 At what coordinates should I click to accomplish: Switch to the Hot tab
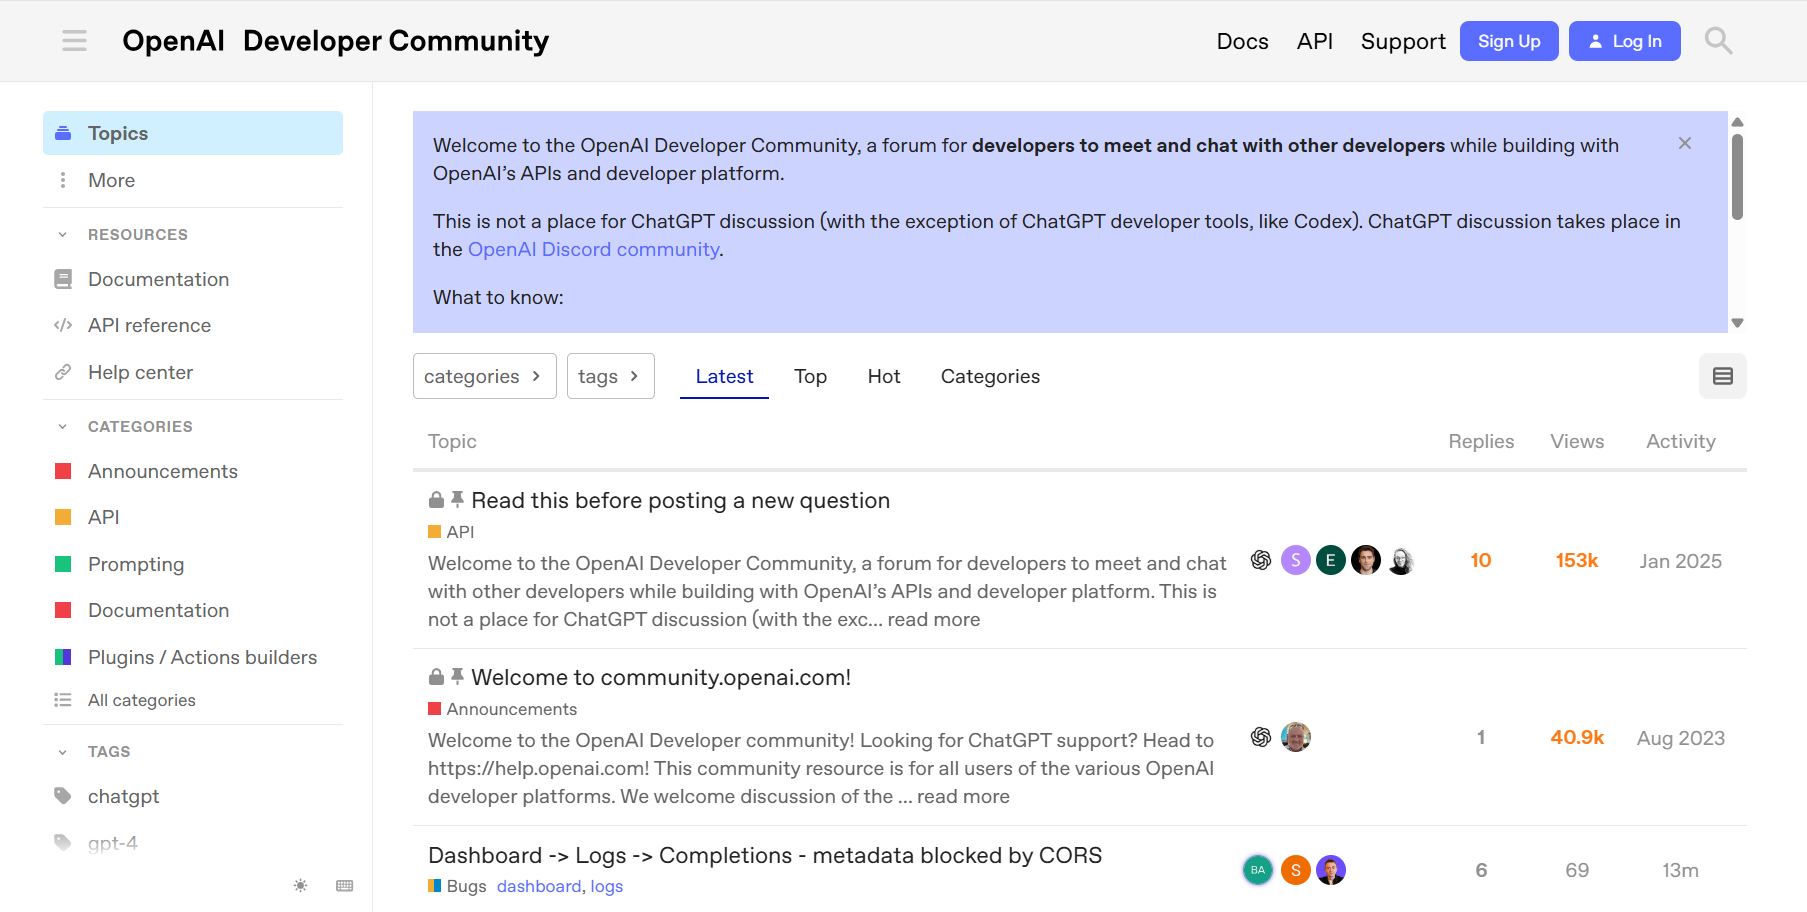tap(883, 376)
